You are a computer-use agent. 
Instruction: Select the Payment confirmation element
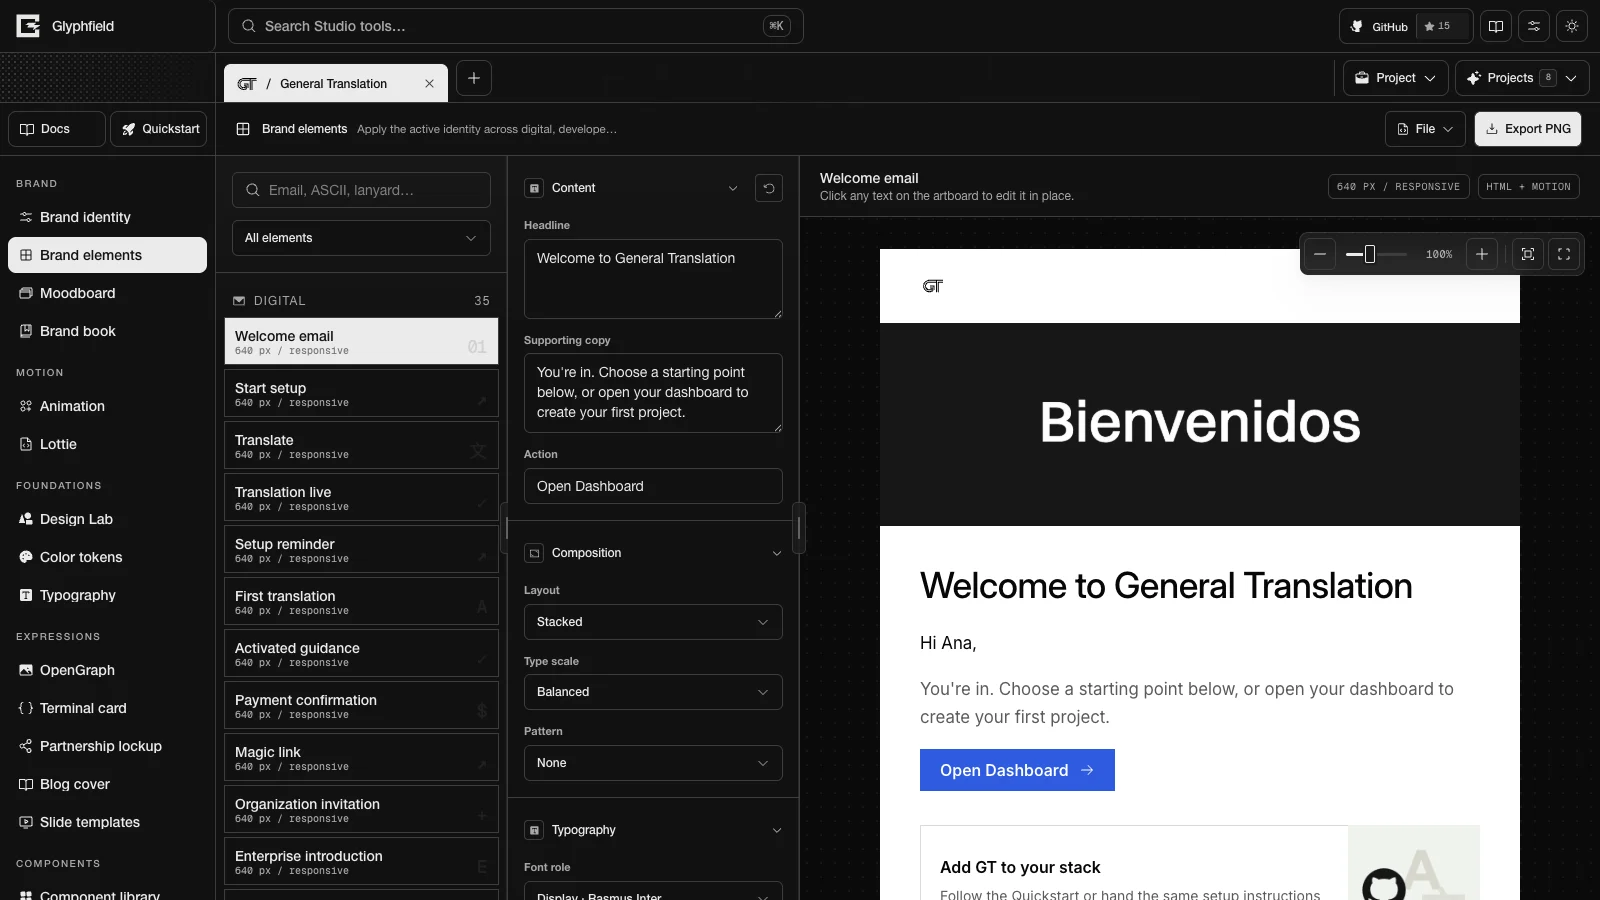pyautogui.click(x=361, y=705)
